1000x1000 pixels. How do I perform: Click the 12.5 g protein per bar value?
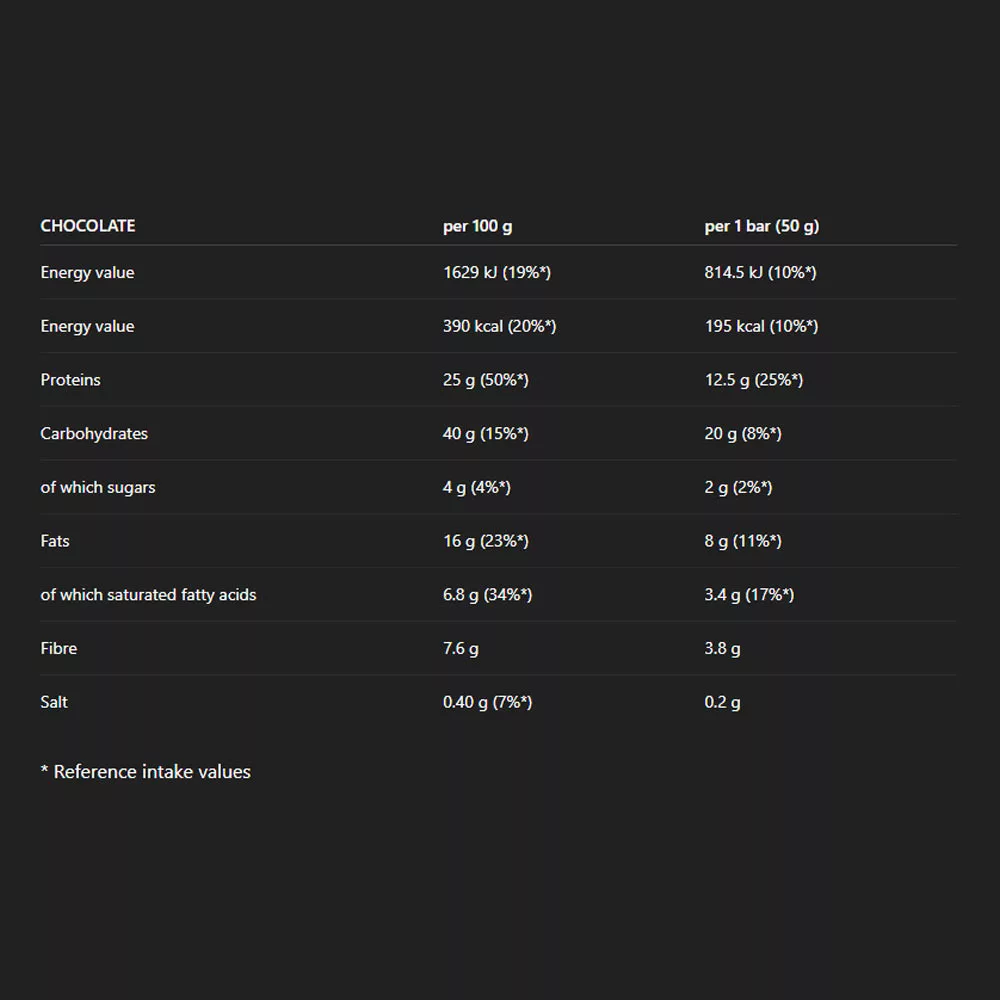coord(753,380)
